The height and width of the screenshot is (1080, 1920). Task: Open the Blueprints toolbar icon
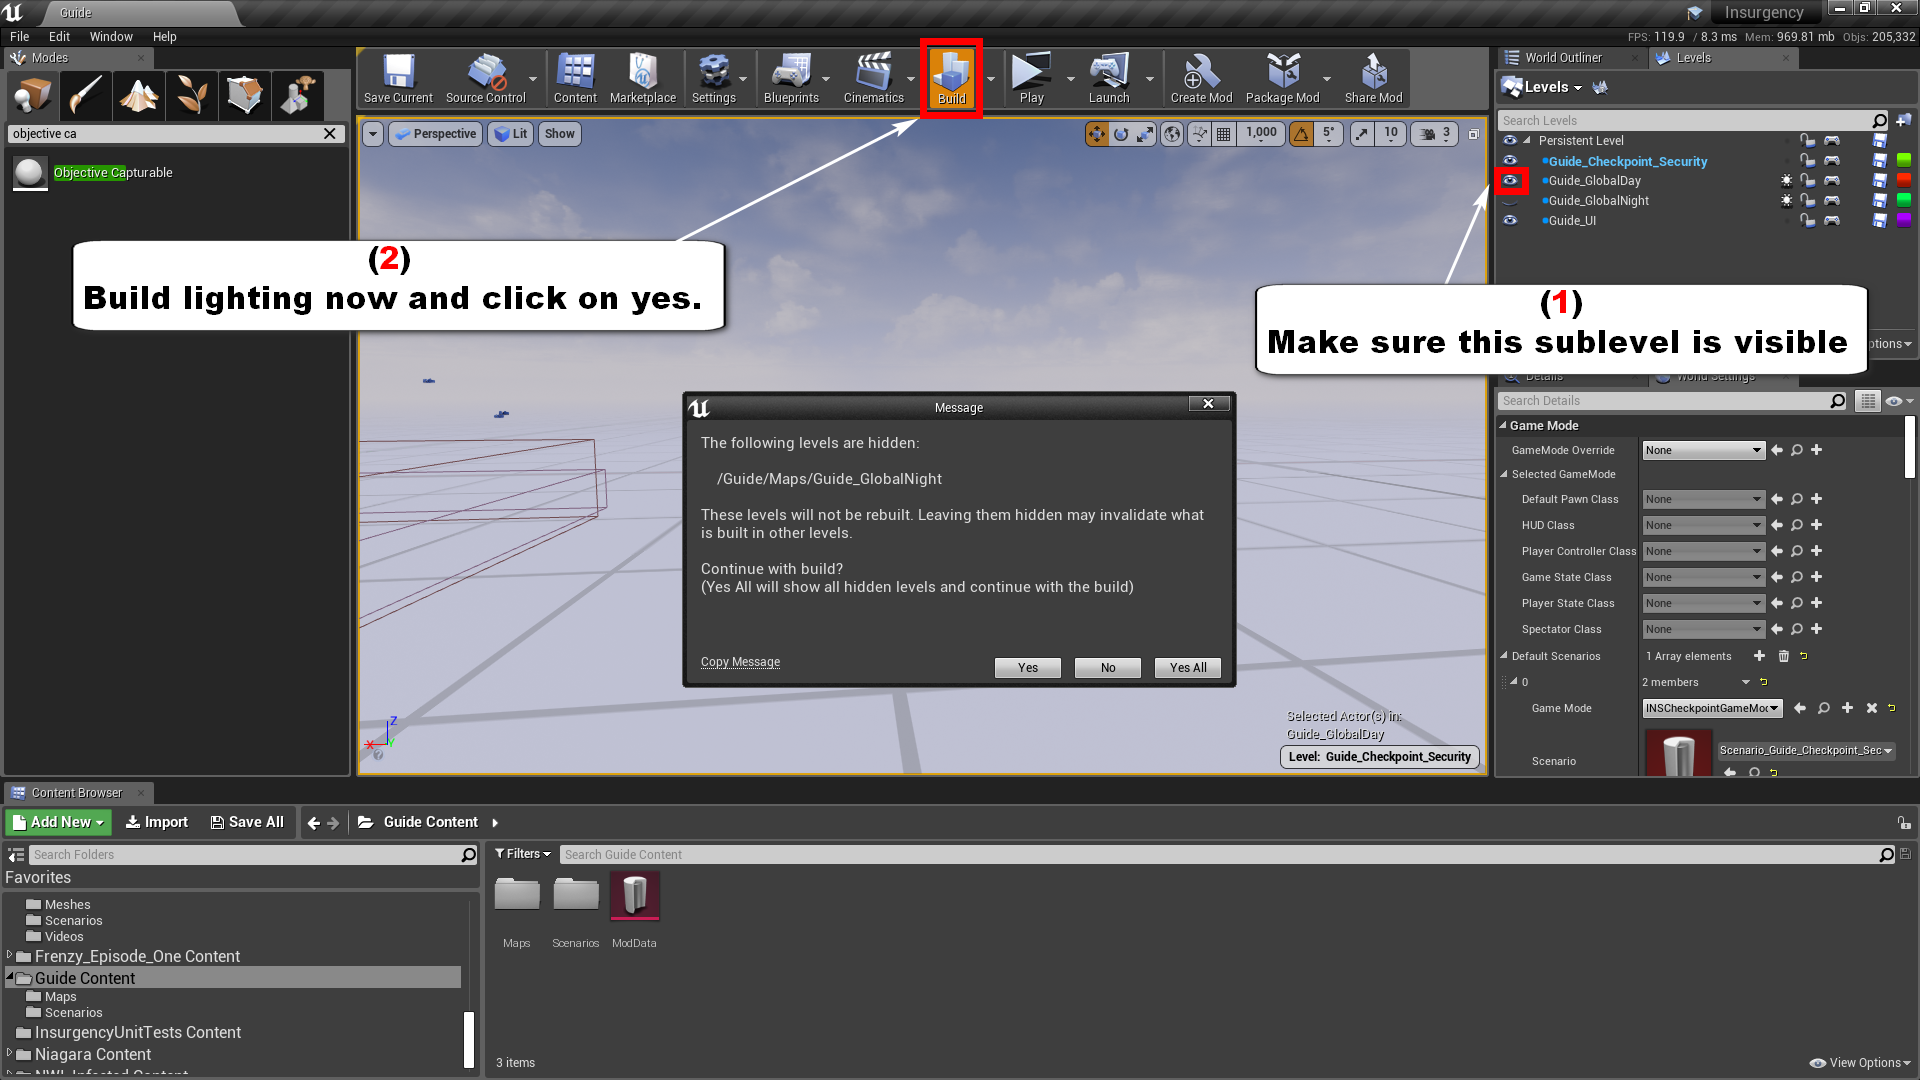791,78
